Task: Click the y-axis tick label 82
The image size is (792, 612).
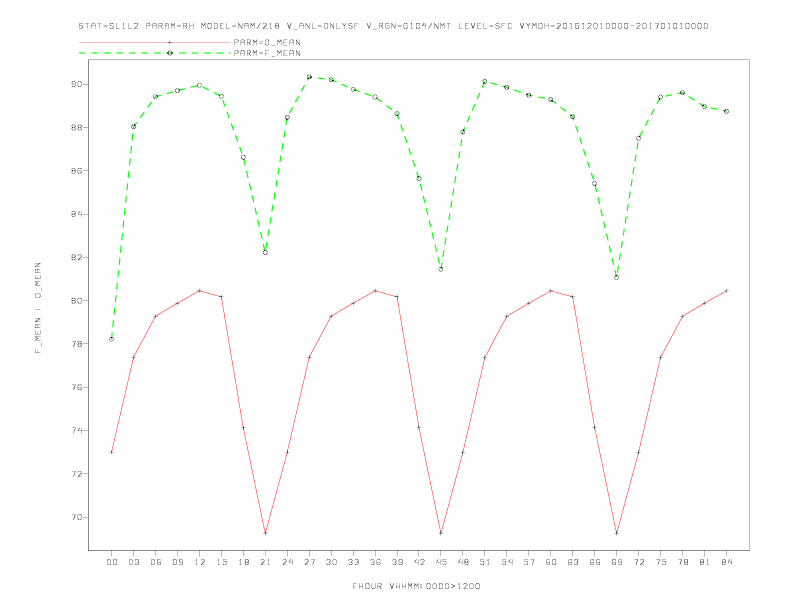Action: (x=77, y=258)
